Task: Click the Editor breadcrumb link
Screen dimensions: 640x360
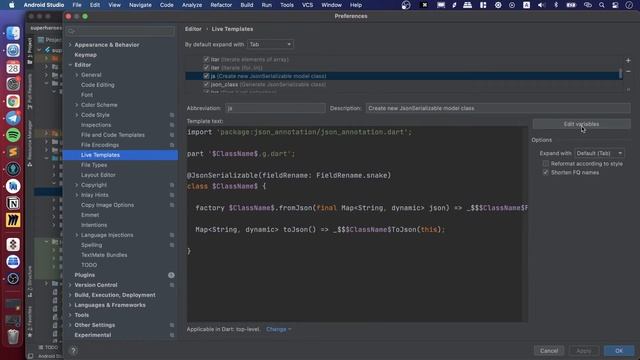Action: point(193,29)
